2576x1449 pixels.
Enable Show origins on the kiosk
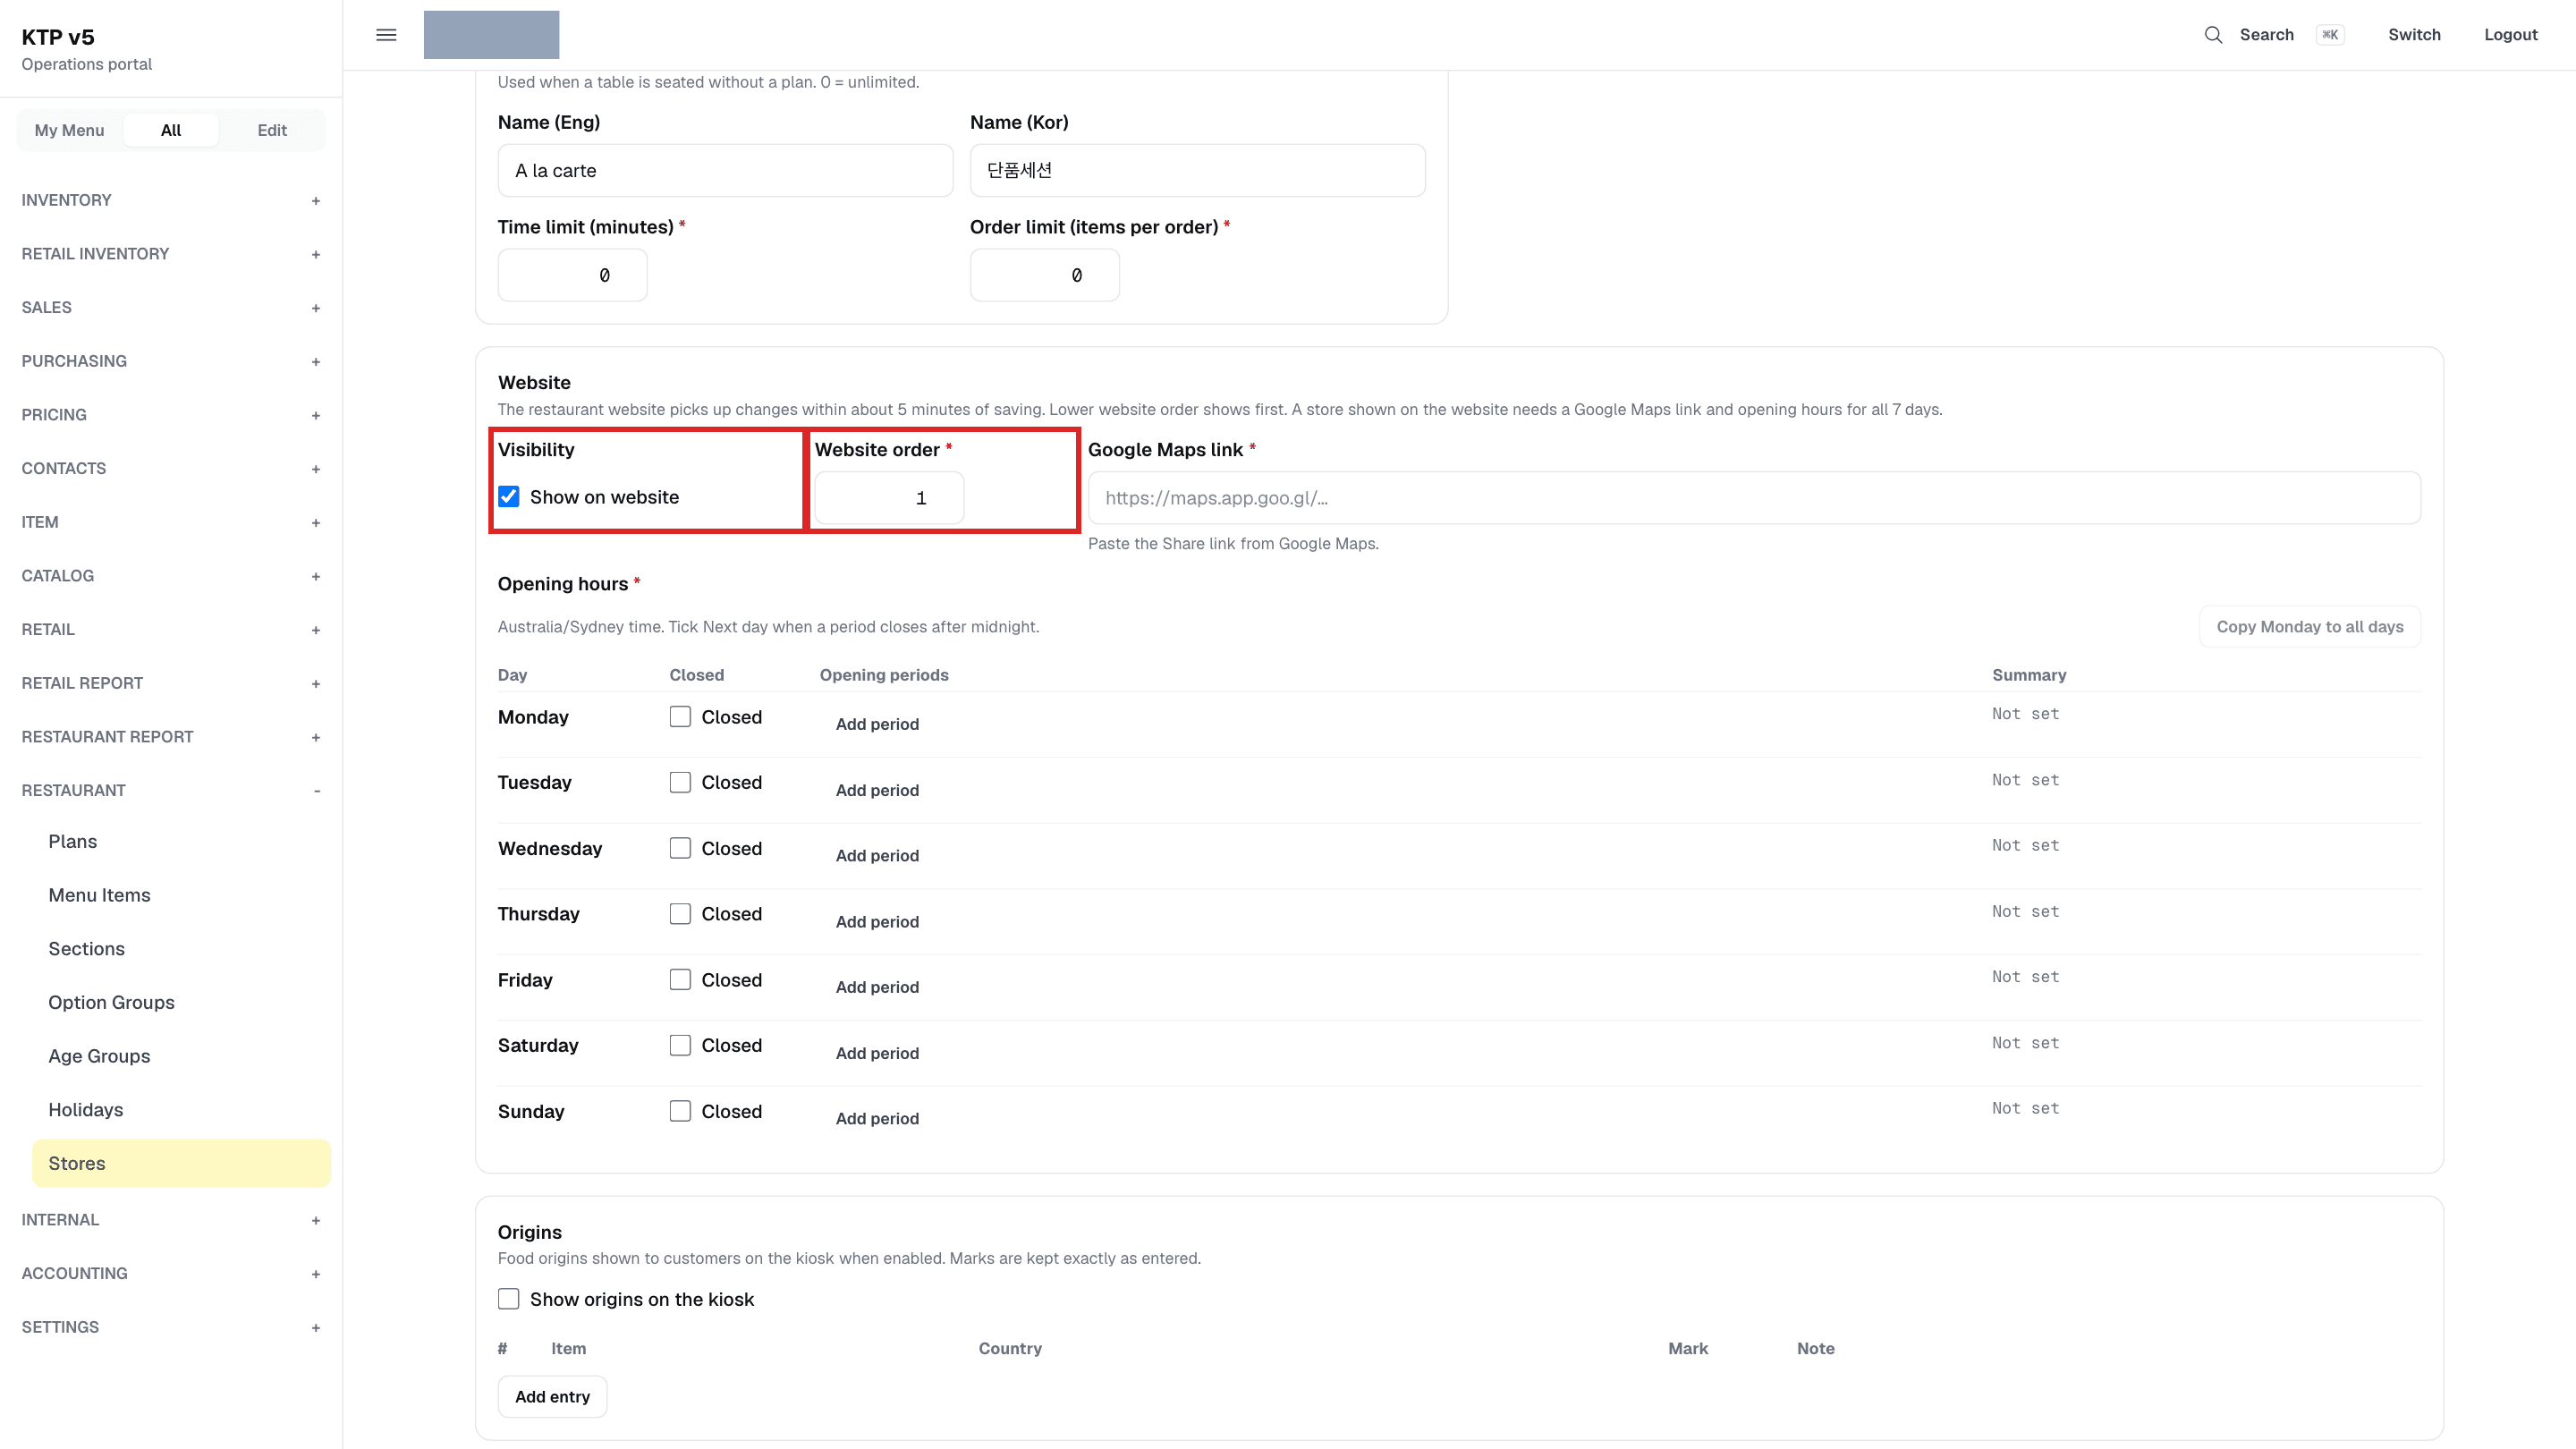click(509, 1299)
